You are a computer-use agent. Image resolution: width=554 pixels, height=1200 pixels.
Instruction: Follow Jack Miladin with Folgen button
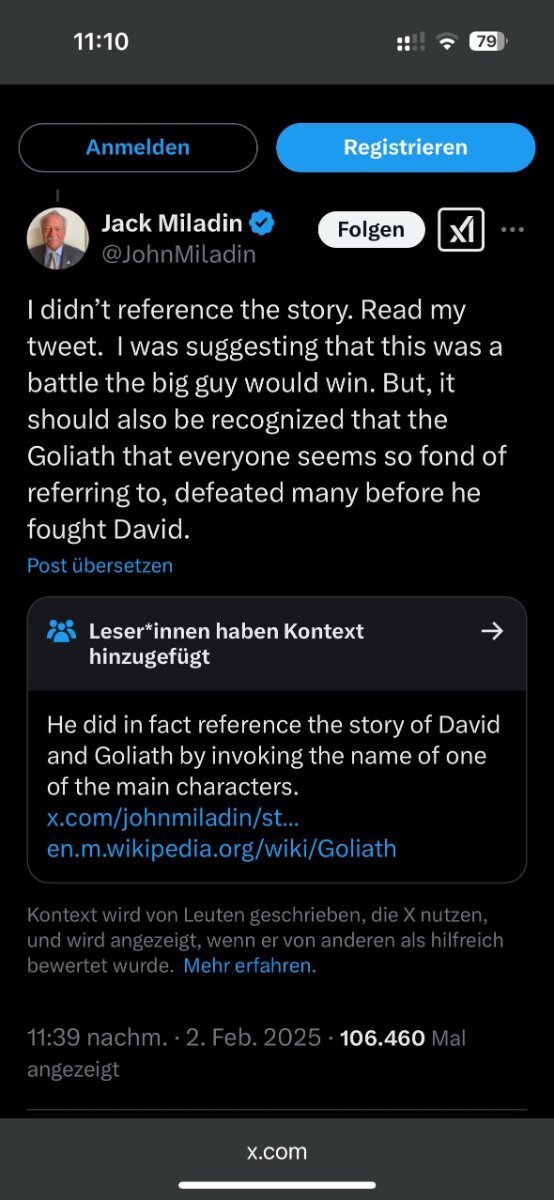tap(371, 229)
